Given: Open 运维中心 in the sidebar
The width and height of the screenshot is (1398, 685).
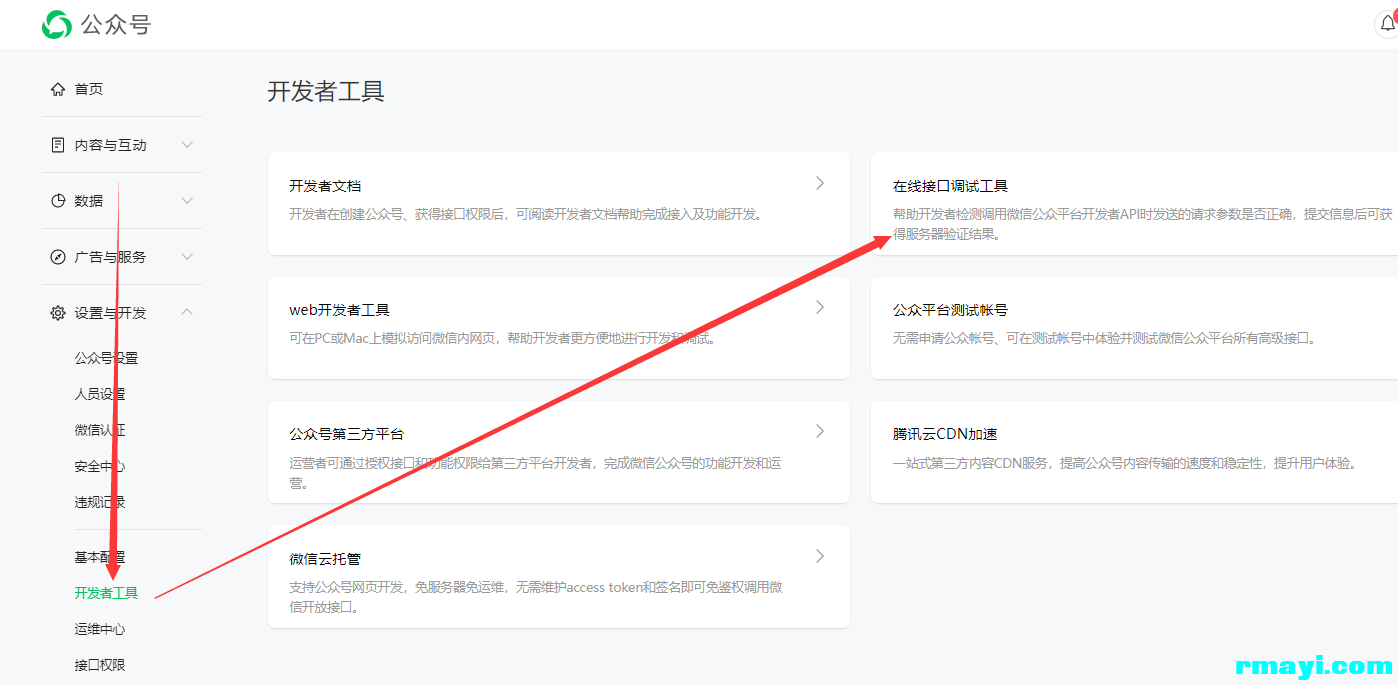Looking at the screenshot, I should pos(100,629).
